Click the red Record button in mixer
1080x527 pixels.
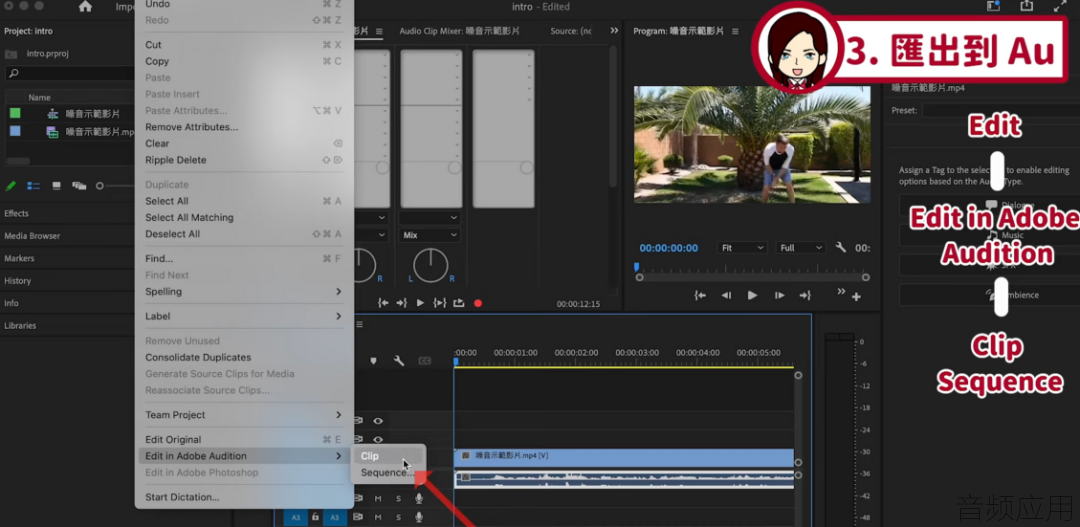pyautogui.click(x=477, y=303)
